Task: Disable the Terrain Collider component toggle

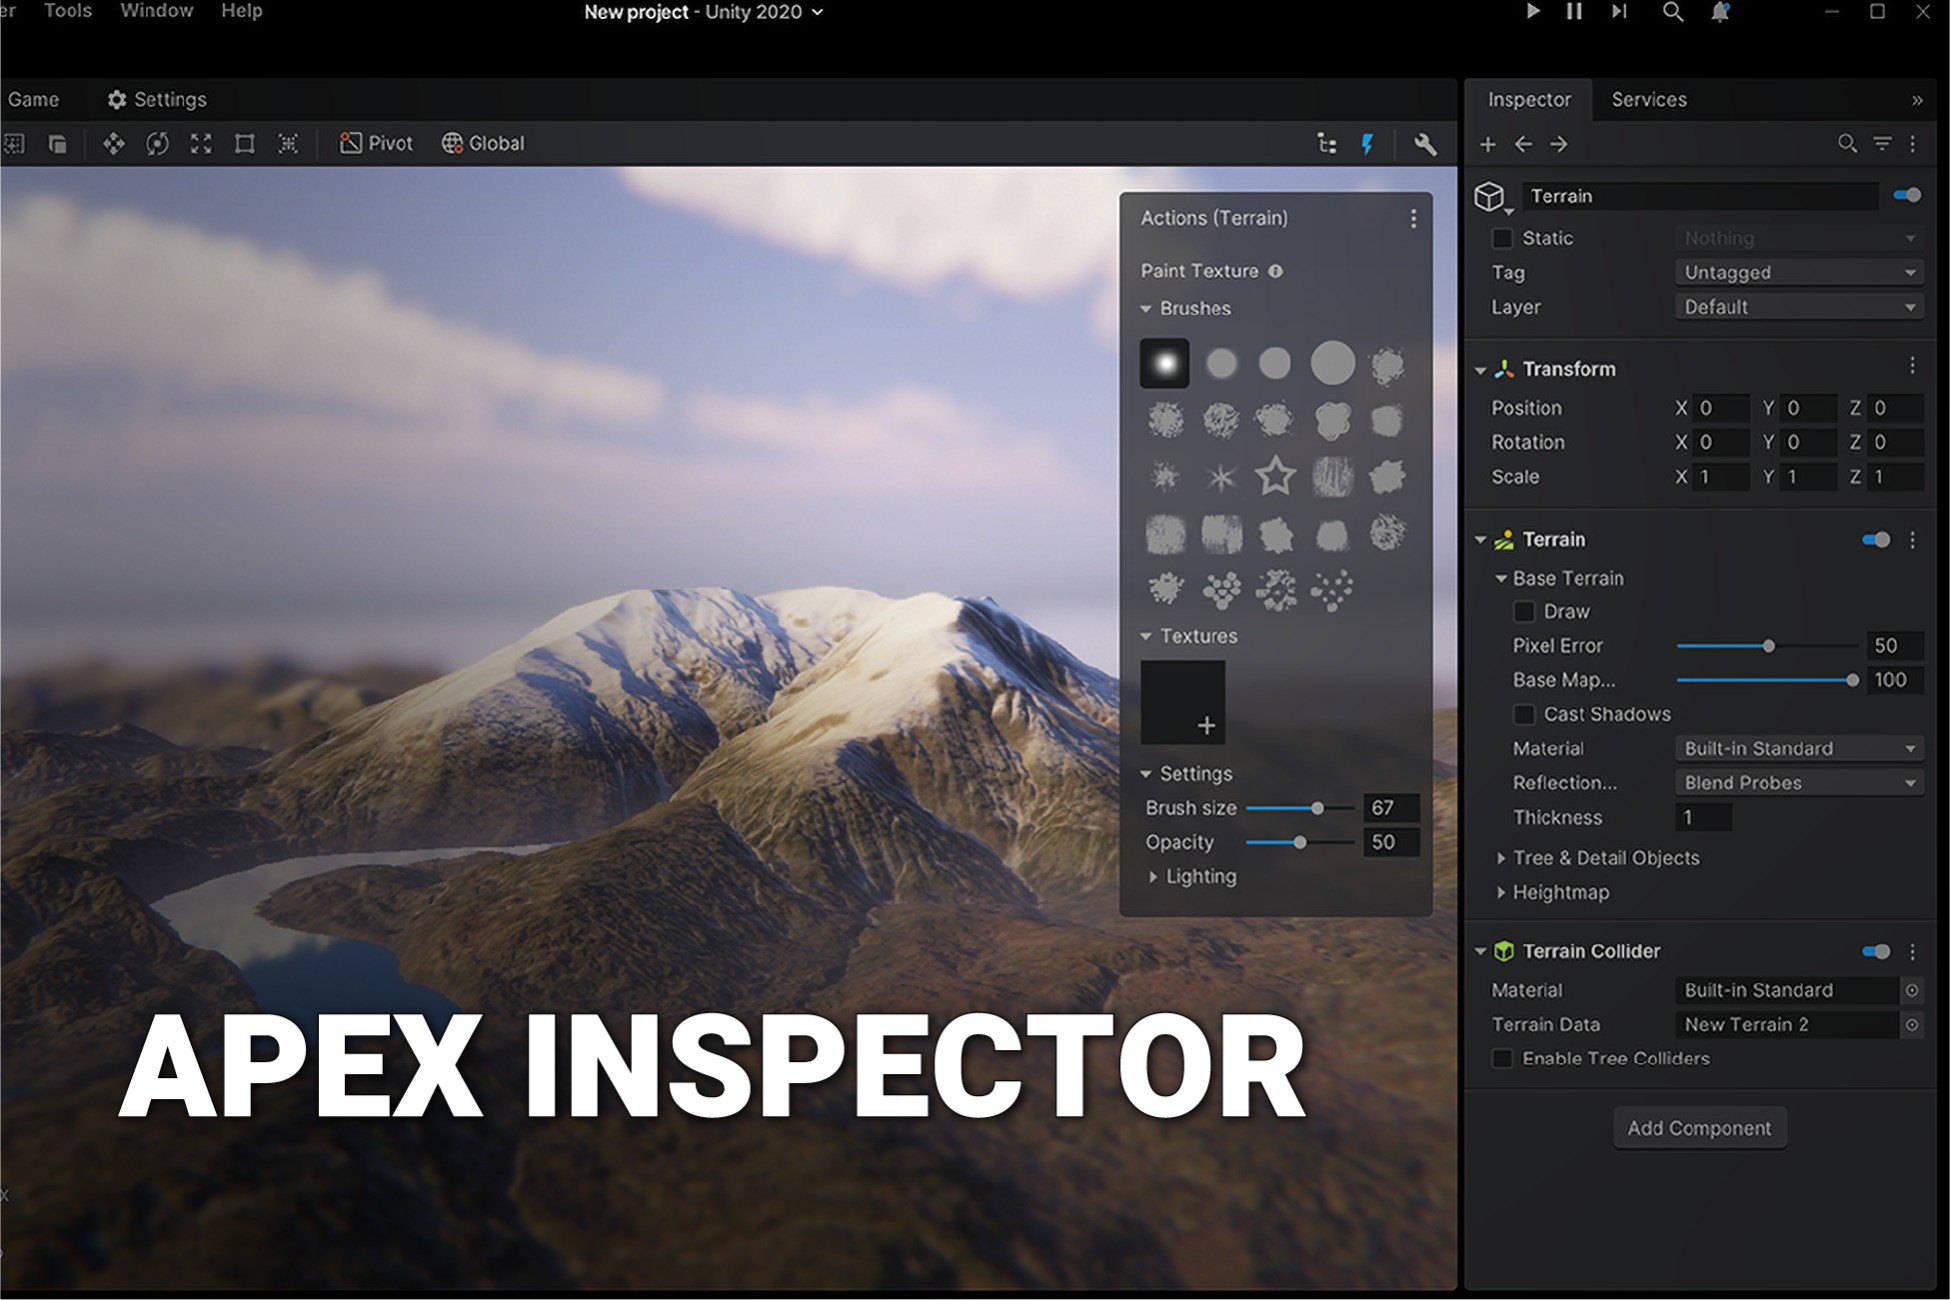Action: (x=1876, y=951)
